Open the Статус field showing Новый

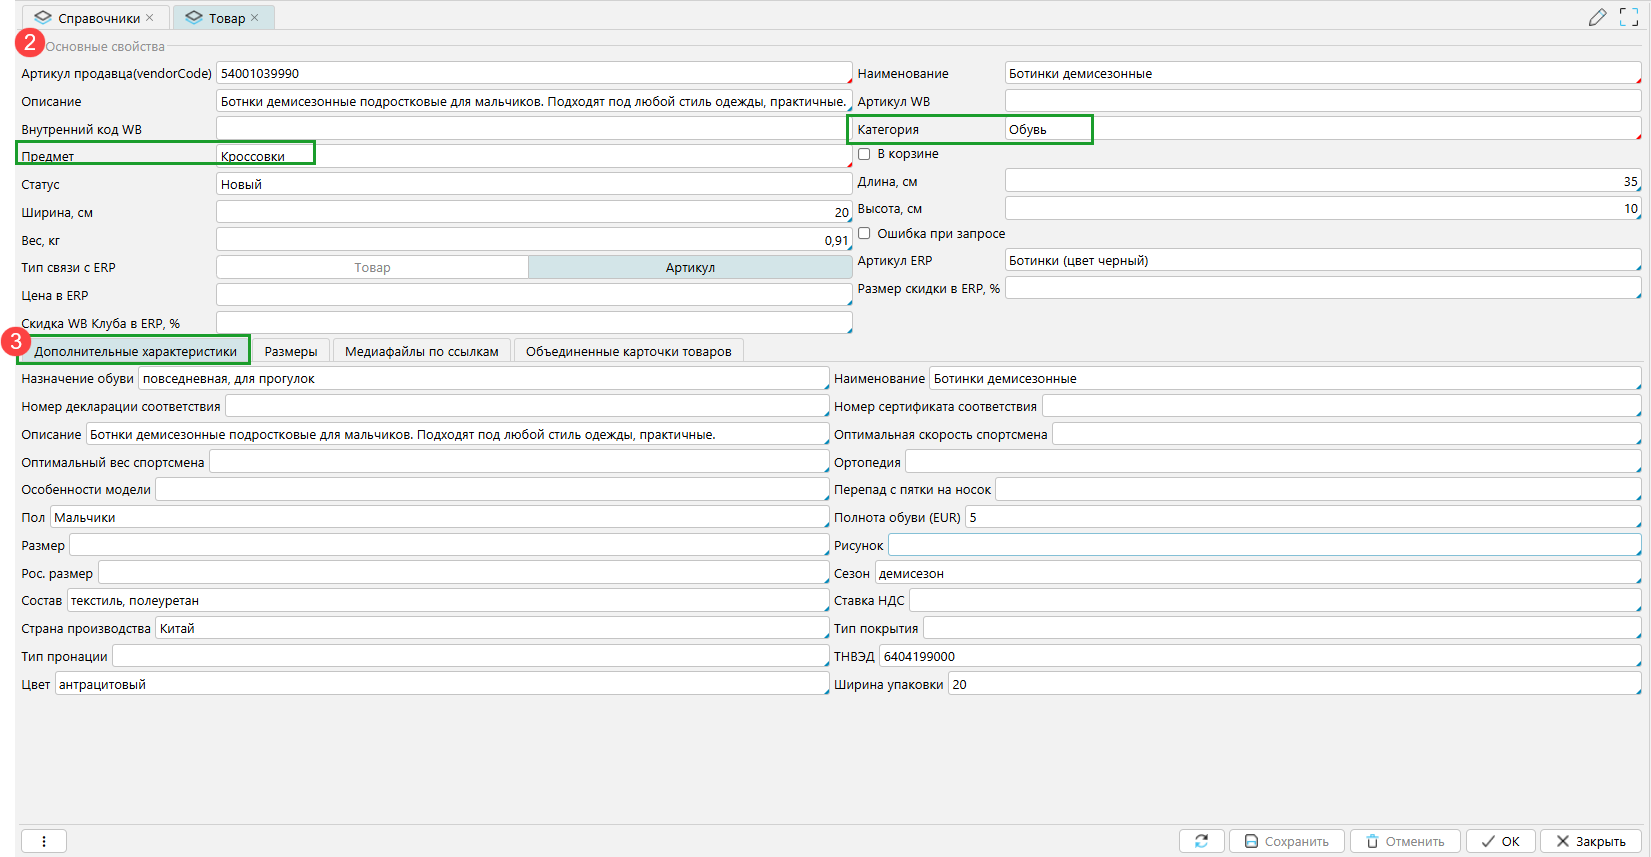click(x=532, y=184)
